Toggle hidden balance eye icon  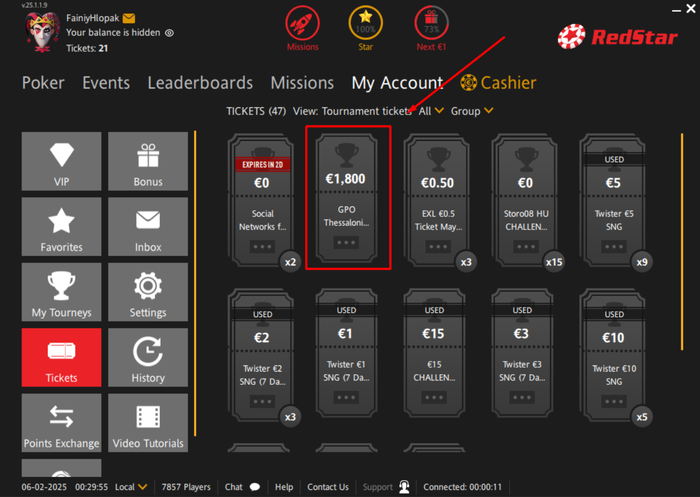[x=170, y=33]
